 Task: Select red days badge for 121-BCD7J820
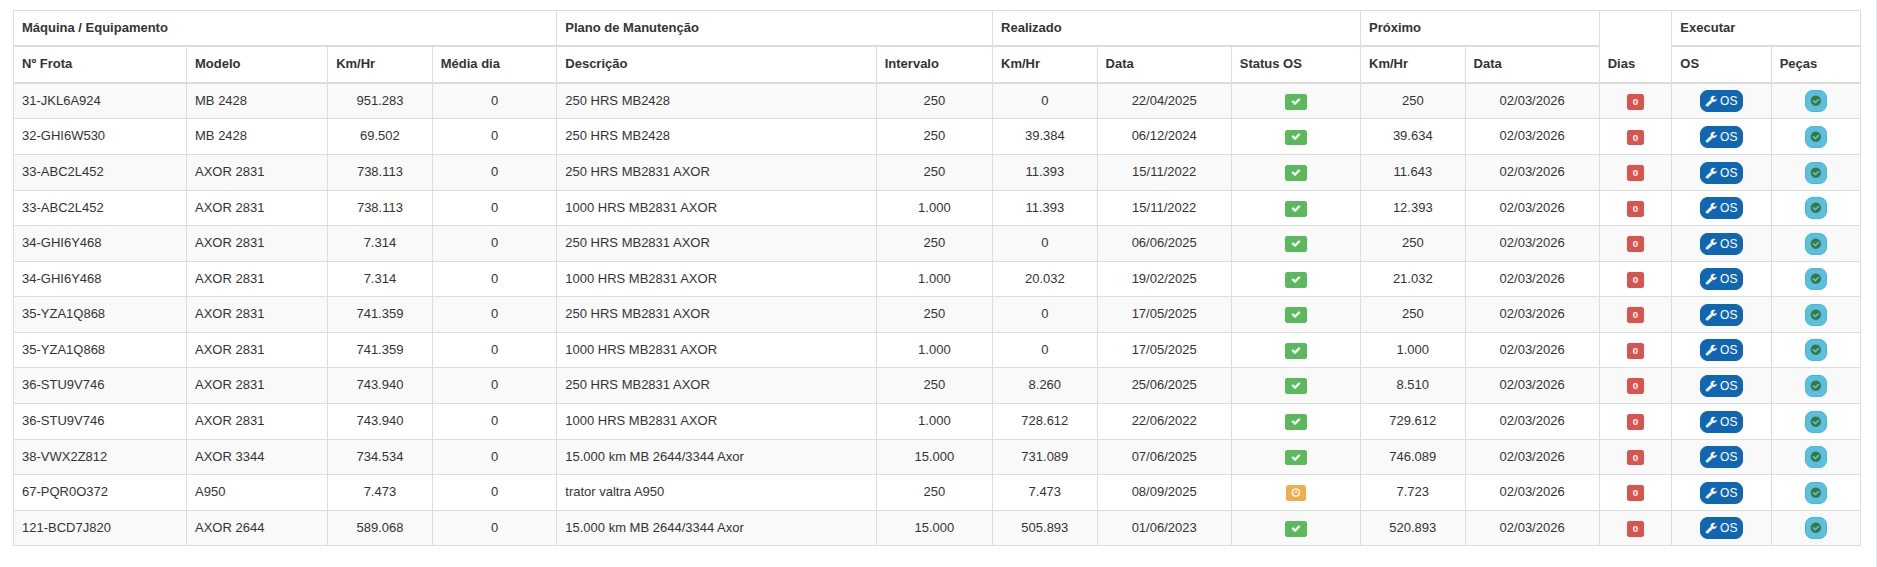pos(1635,529)
